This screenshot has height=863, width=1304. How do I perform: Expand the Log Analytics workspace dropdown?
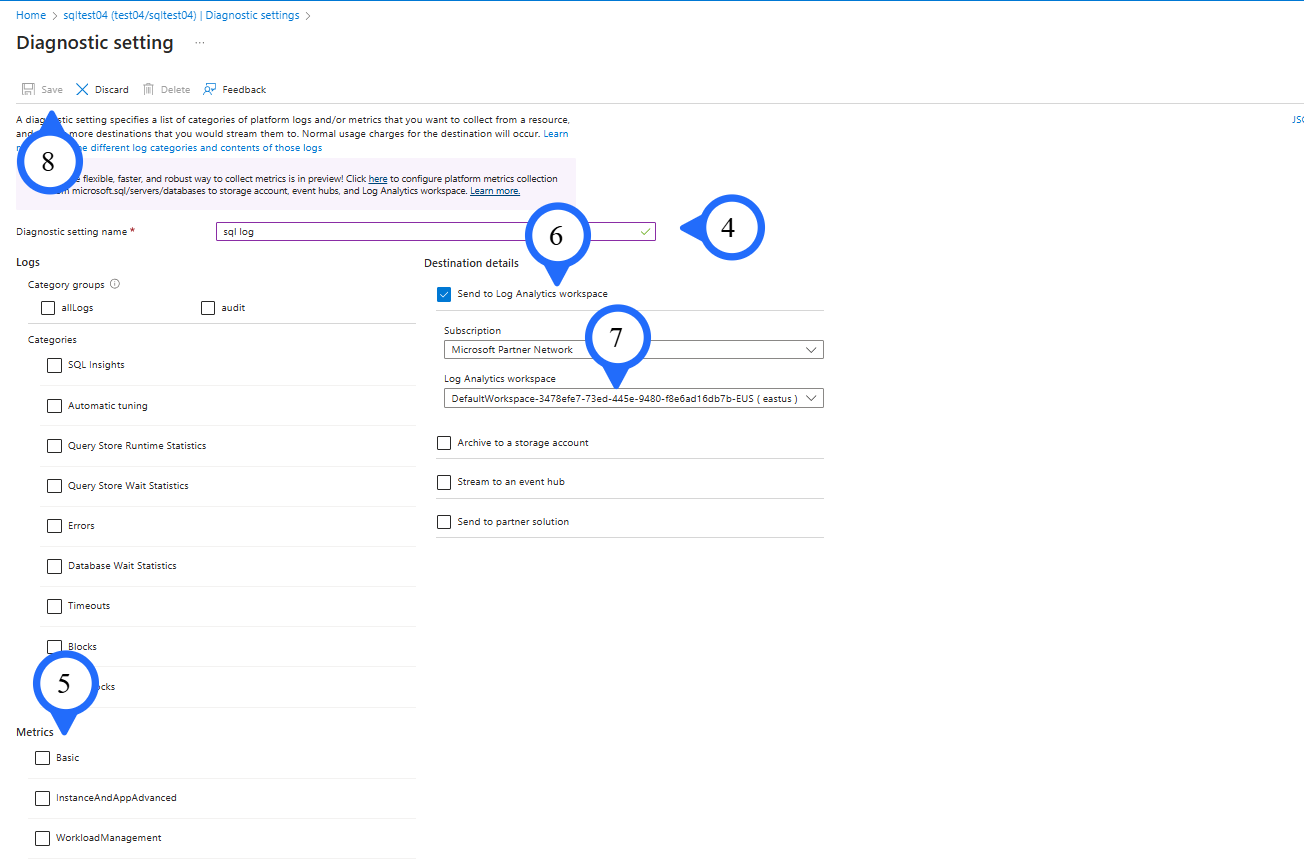click(x=633, y=398)
